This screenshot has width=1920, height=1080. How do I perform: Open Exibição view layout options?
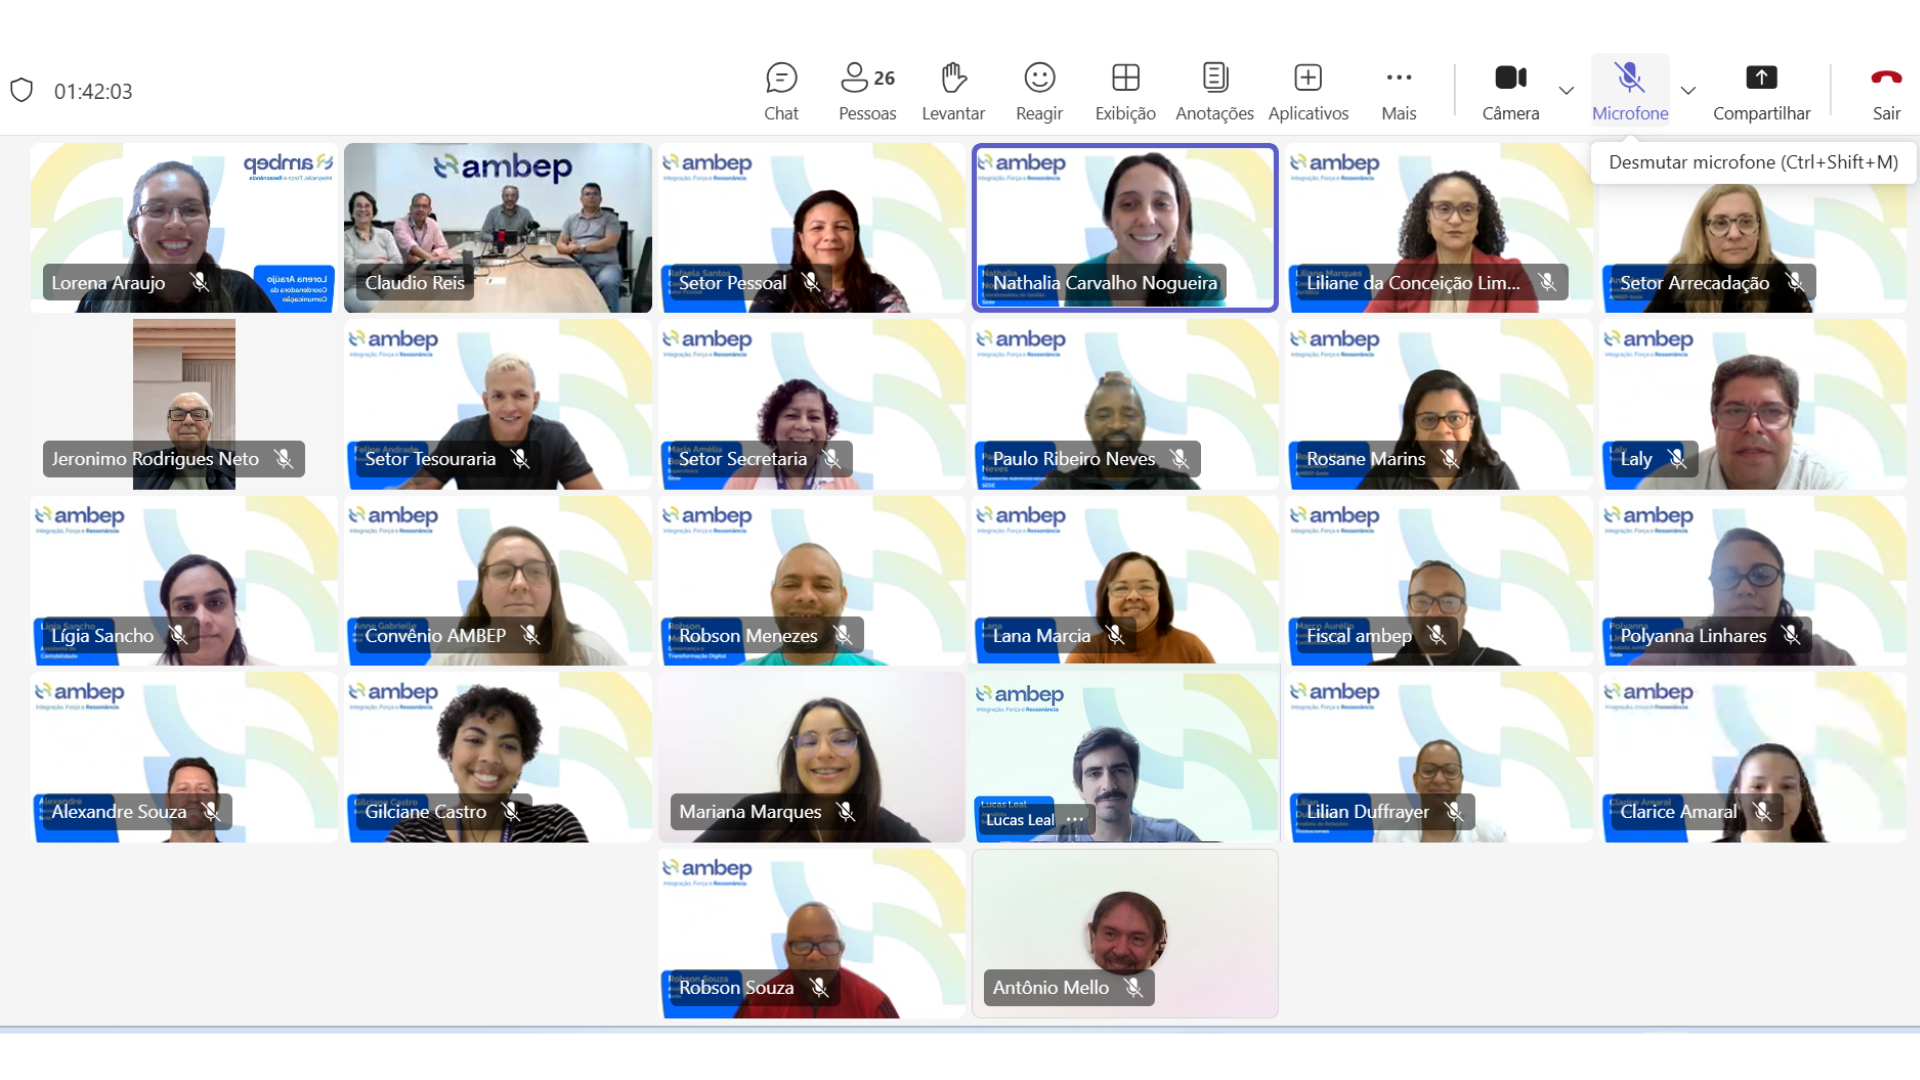click(1125, 90)
